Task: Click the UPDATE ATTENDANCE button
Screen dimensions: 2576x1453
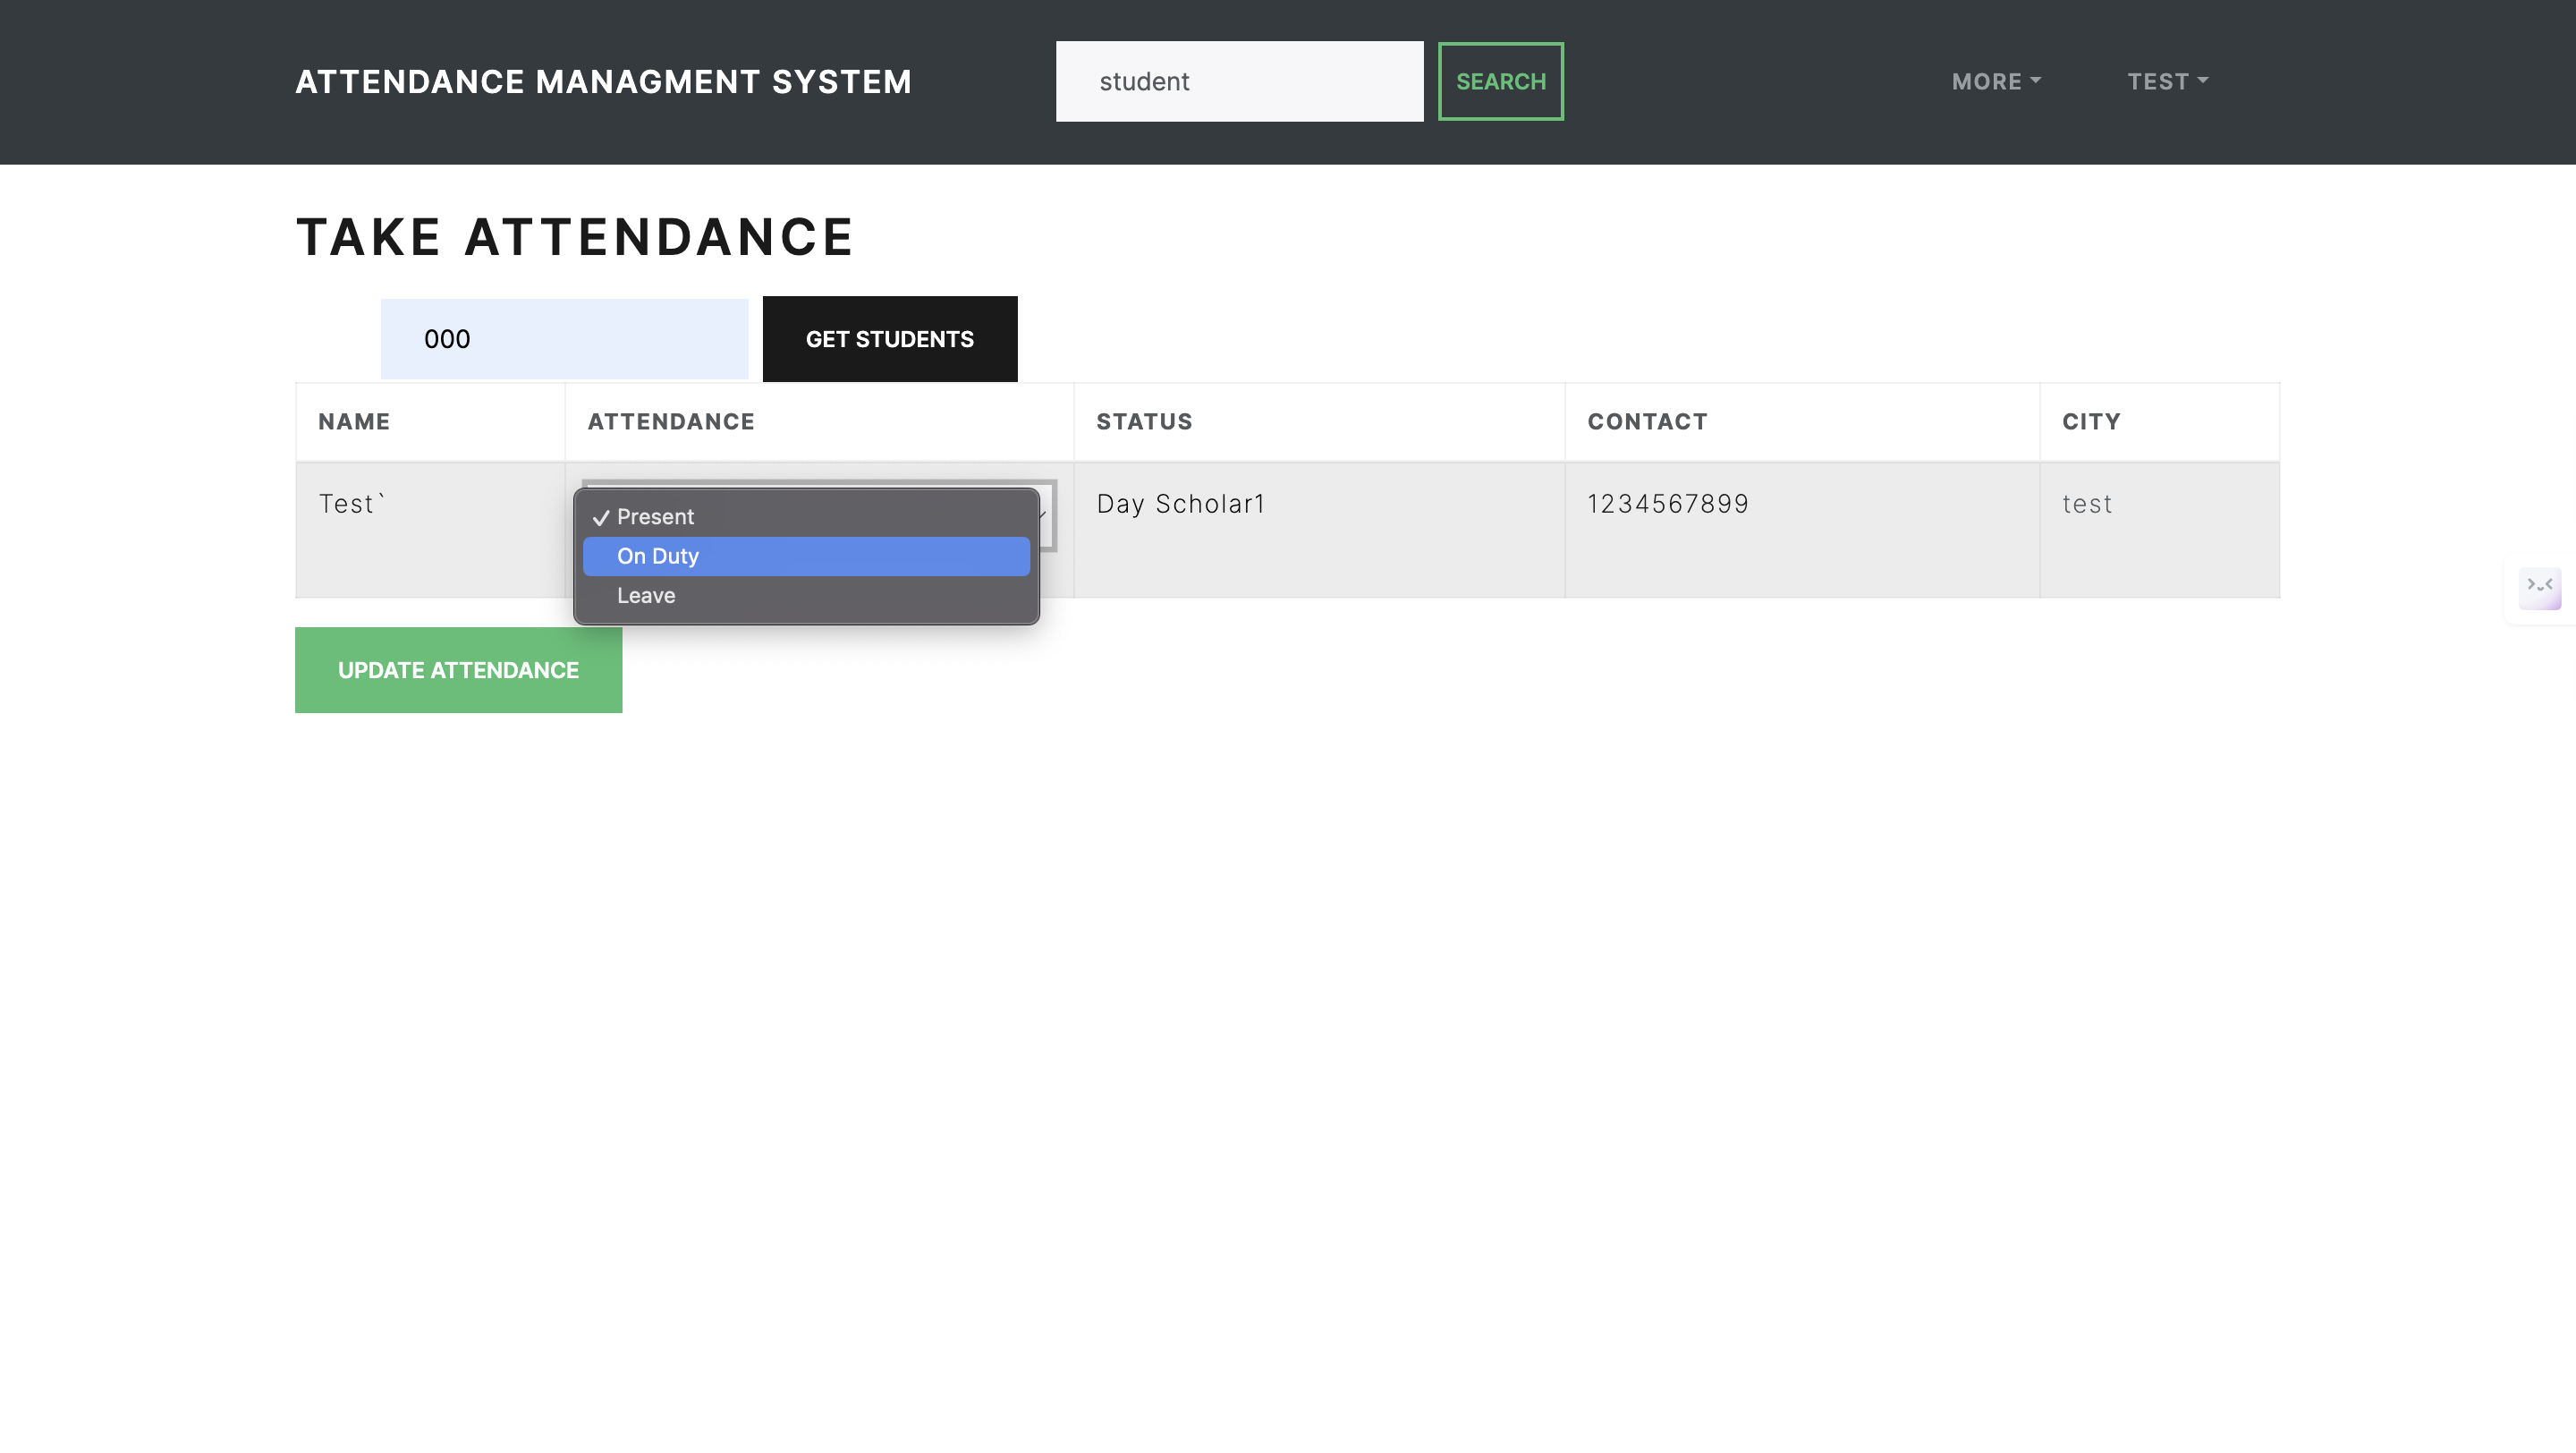Action: [458, 669]
